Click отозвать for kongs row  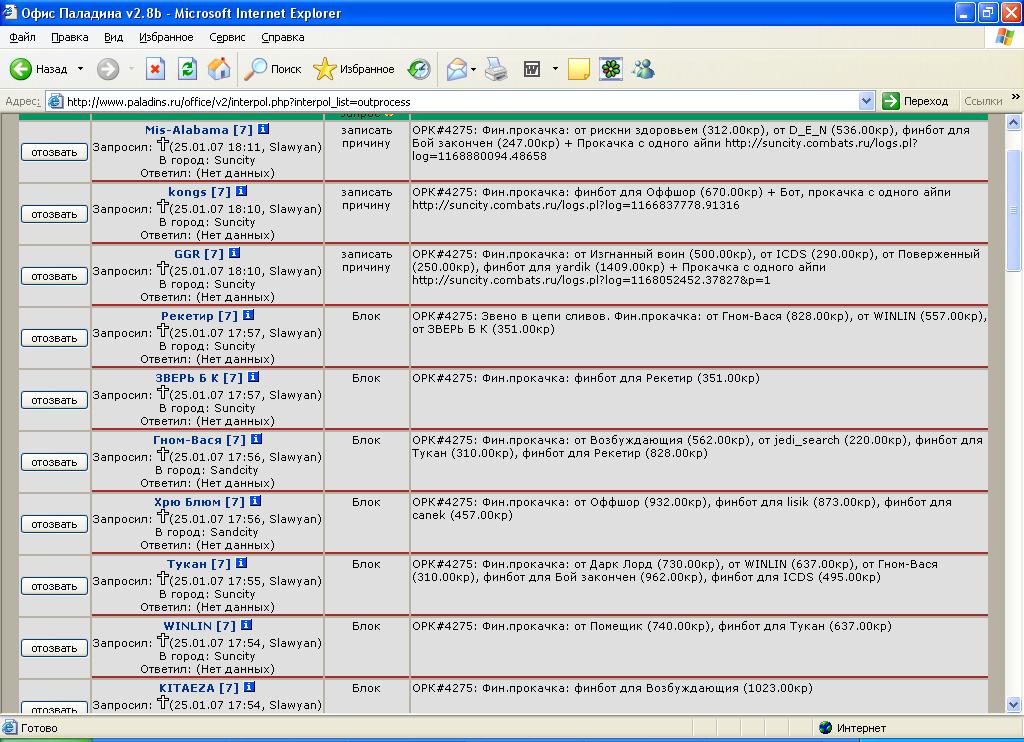pyautogui.click(x=54, y=214)
